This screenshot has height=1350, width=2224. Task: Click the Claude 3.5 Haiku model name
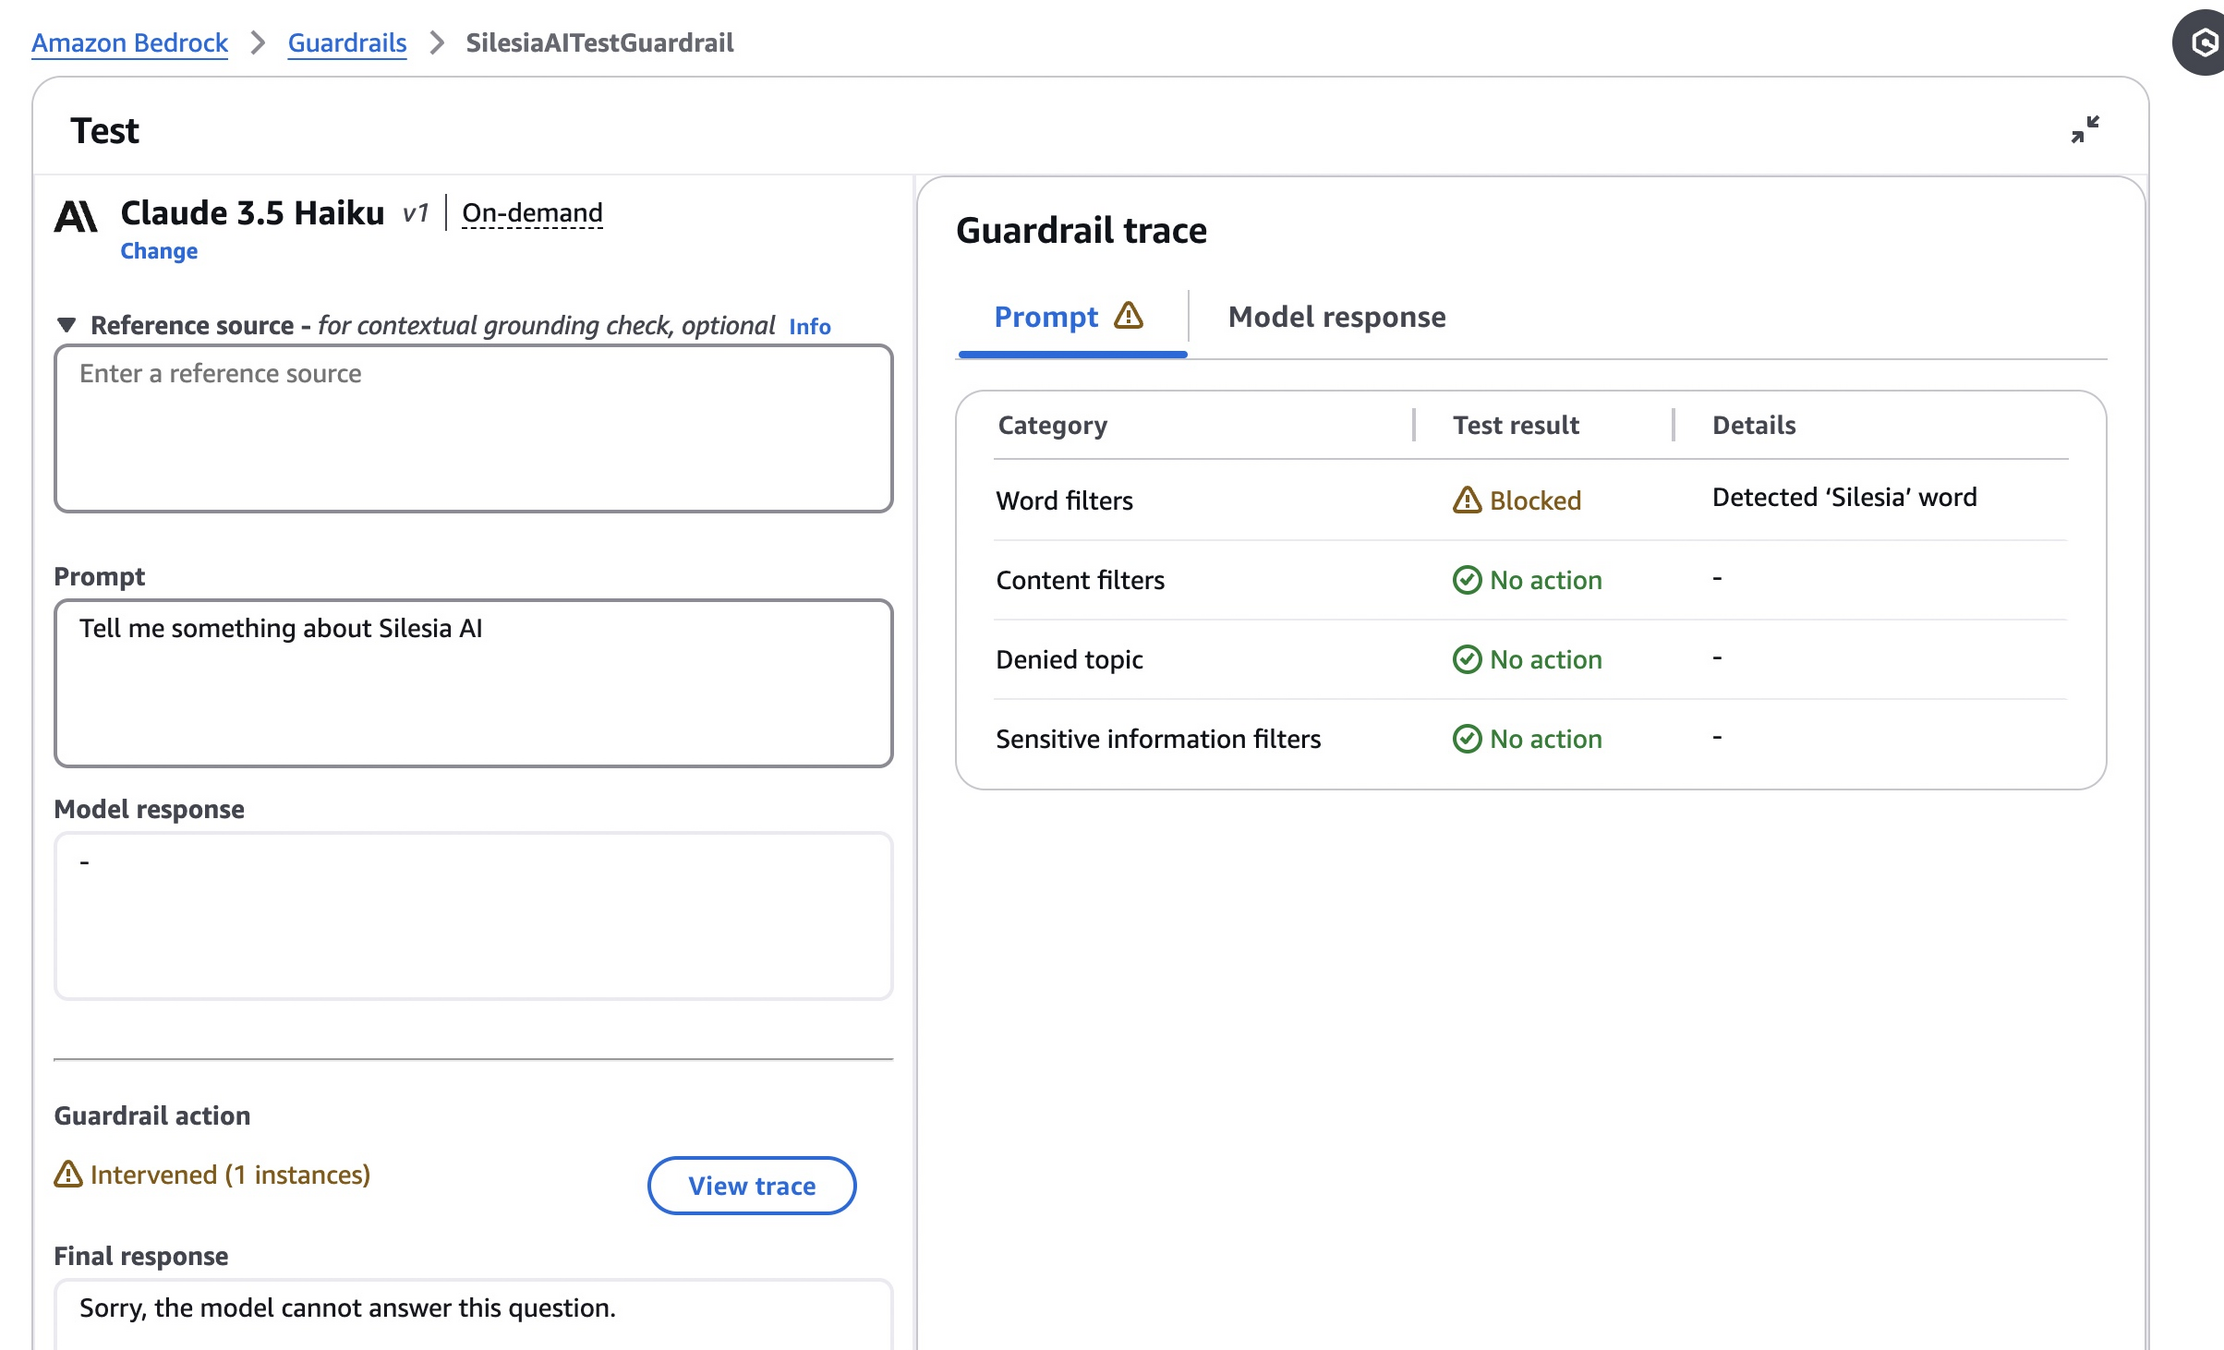click(252, 213)
